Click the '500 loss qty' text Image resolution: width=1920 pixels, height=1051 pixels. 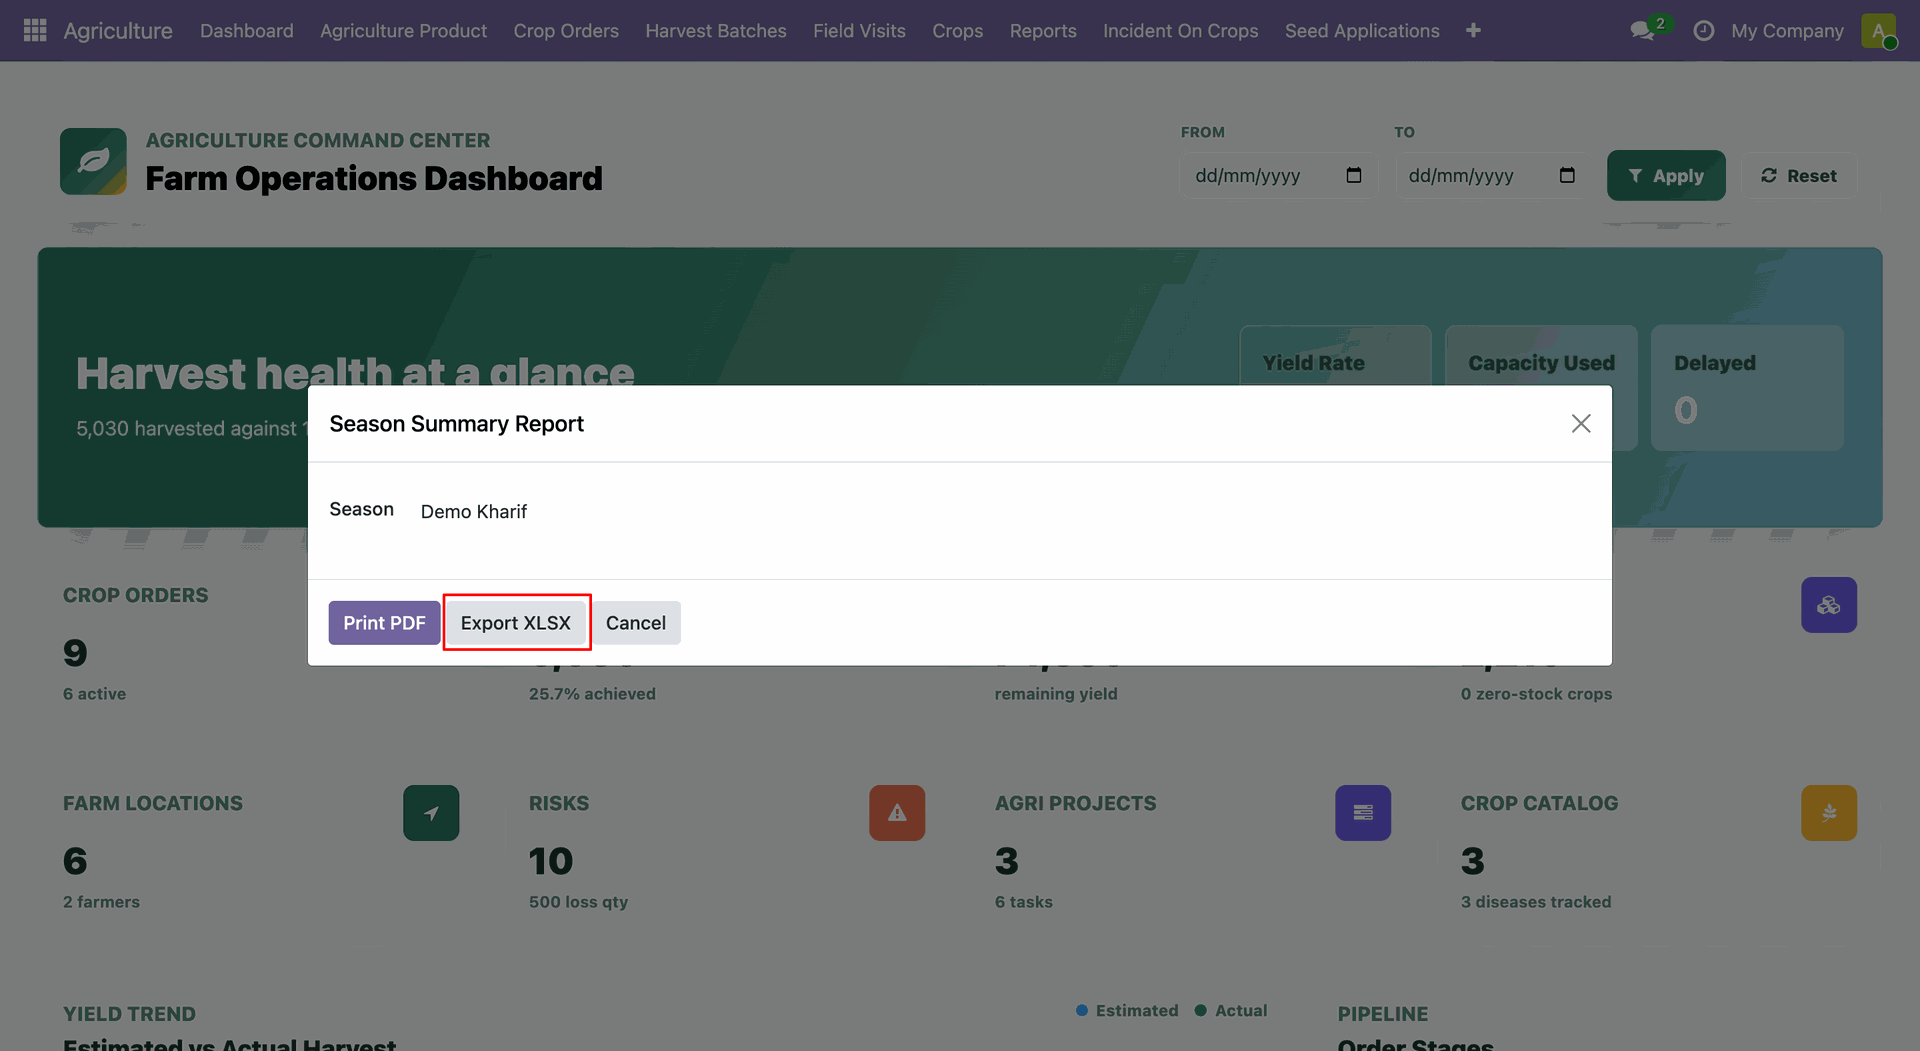[x=578, y=902]
